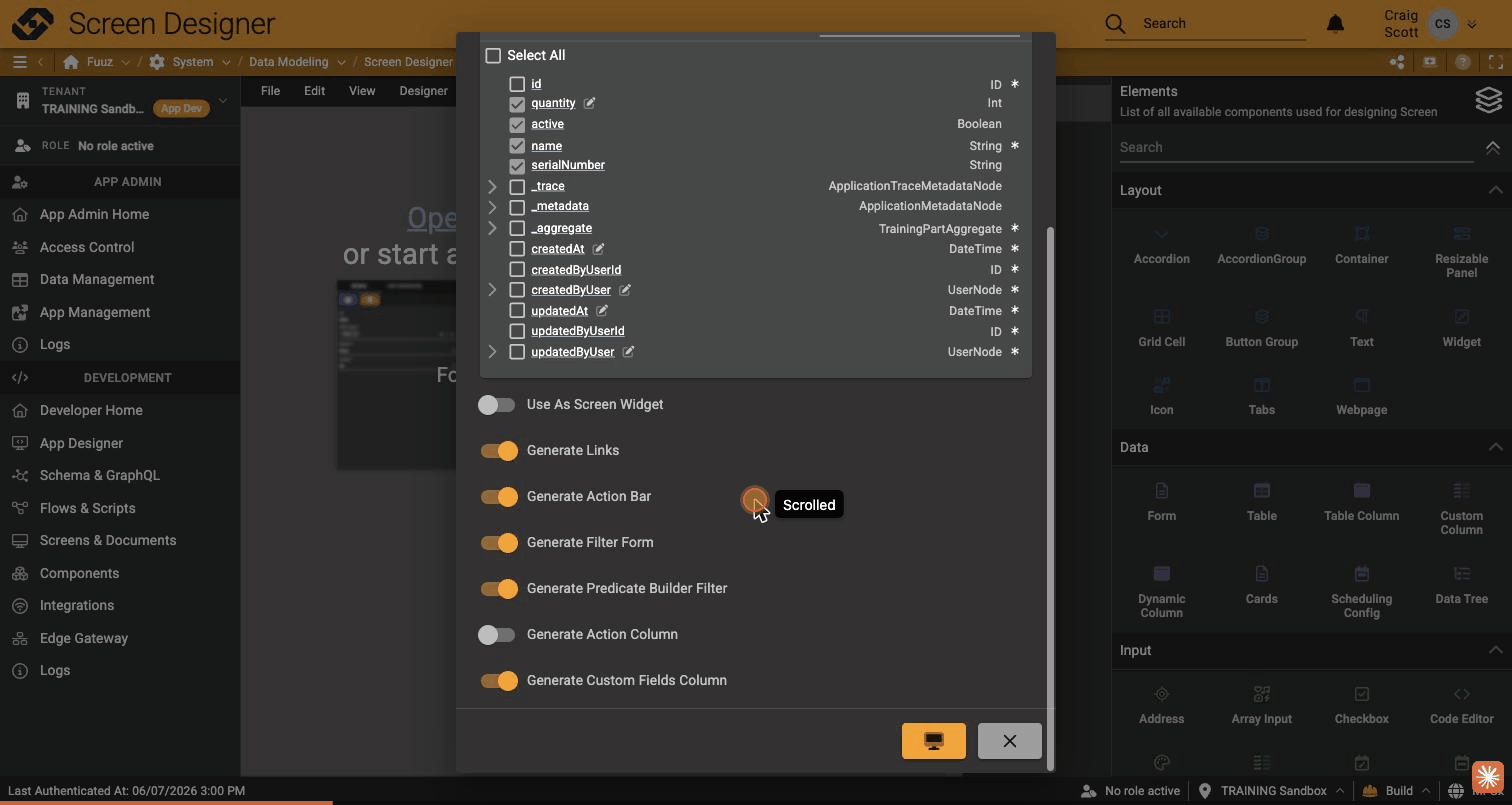
Task: Select the Container layout element
Action: coord(1361,245)
